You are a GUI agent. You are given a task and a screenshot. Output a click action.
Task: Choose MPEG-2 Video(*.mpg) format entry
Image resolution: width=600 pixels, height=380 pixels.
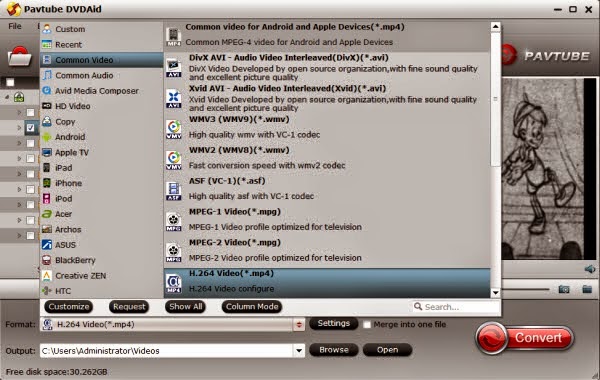(x=327, y=251)
